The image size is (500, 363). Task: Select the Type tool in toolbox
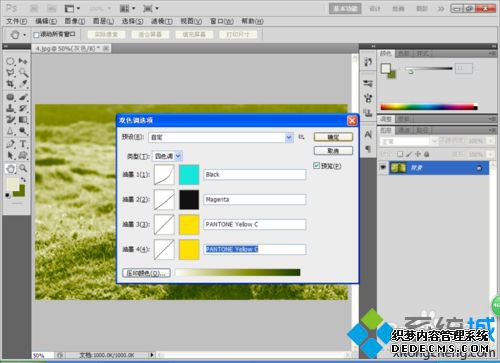pyautogui.click(x=23, y=144)
